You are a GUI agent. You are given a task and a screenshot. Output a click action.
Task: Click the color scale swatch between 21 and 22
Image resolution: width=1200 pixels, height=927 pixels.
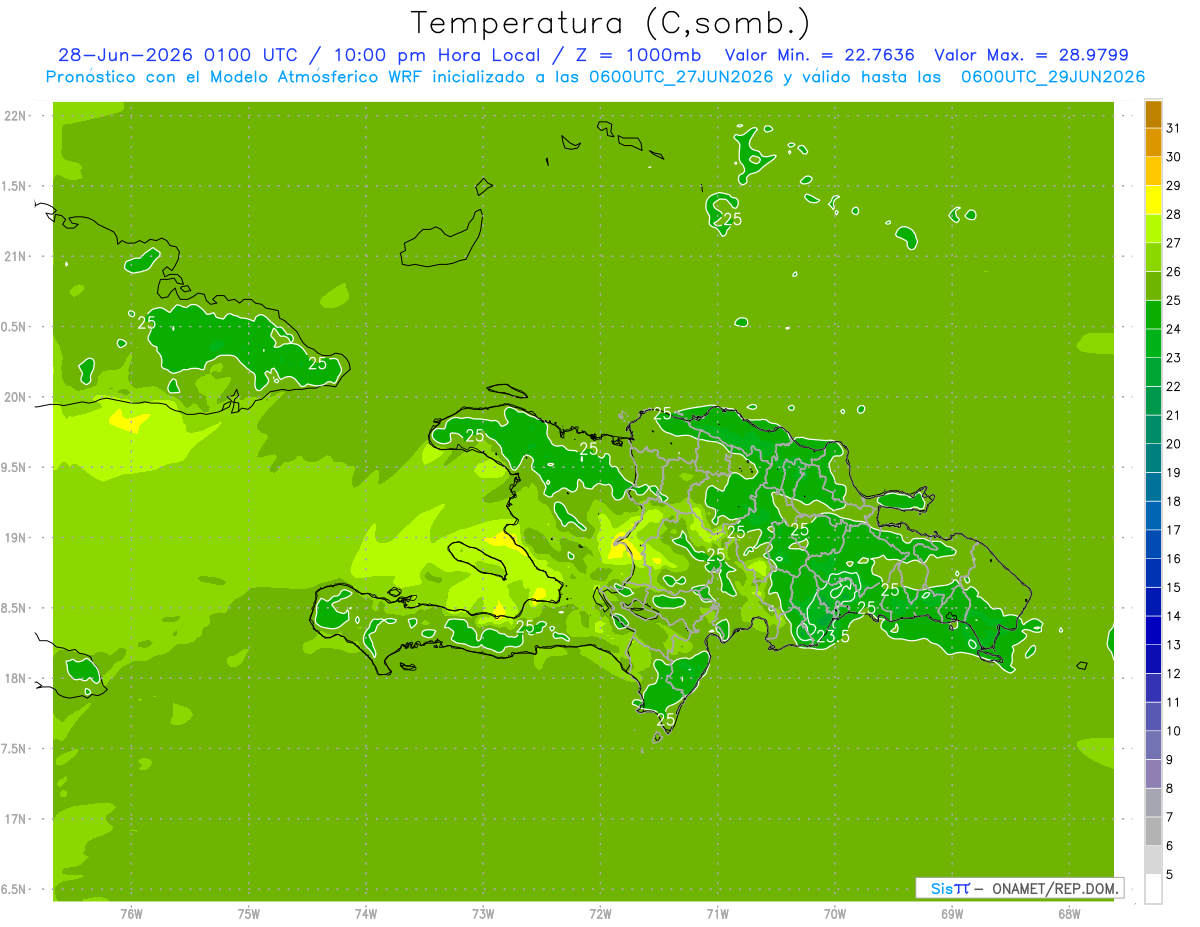coord(1153,401)
